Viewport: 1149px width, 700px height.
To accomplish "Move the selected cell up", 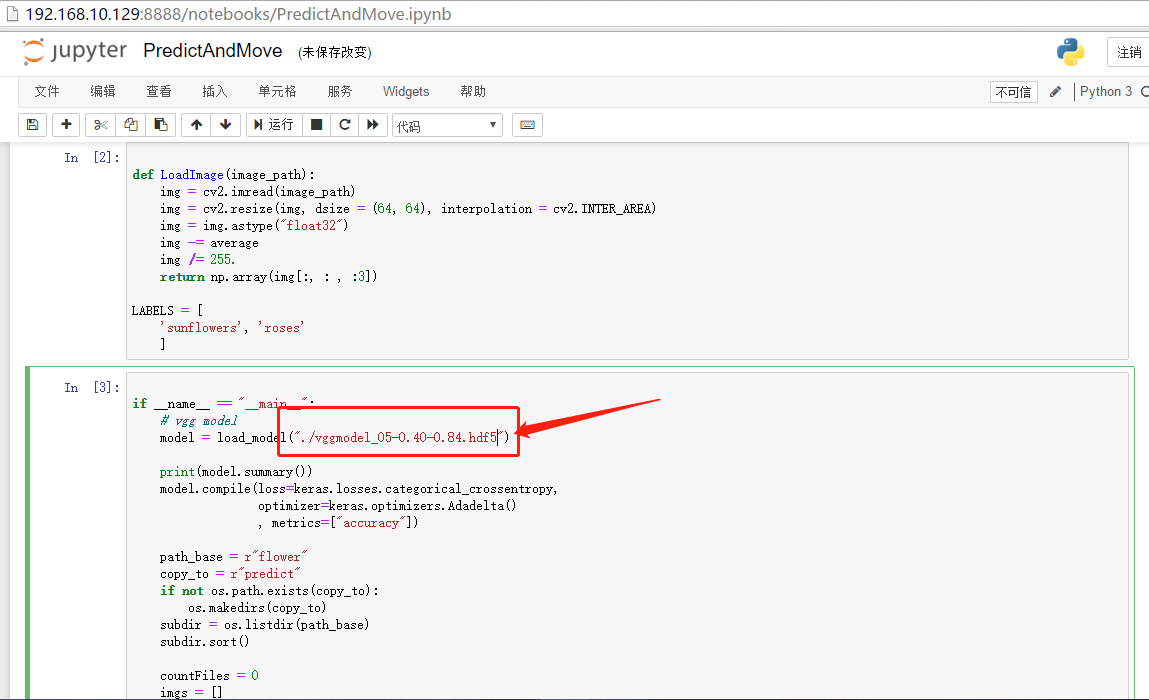I will tap(196, 125).
